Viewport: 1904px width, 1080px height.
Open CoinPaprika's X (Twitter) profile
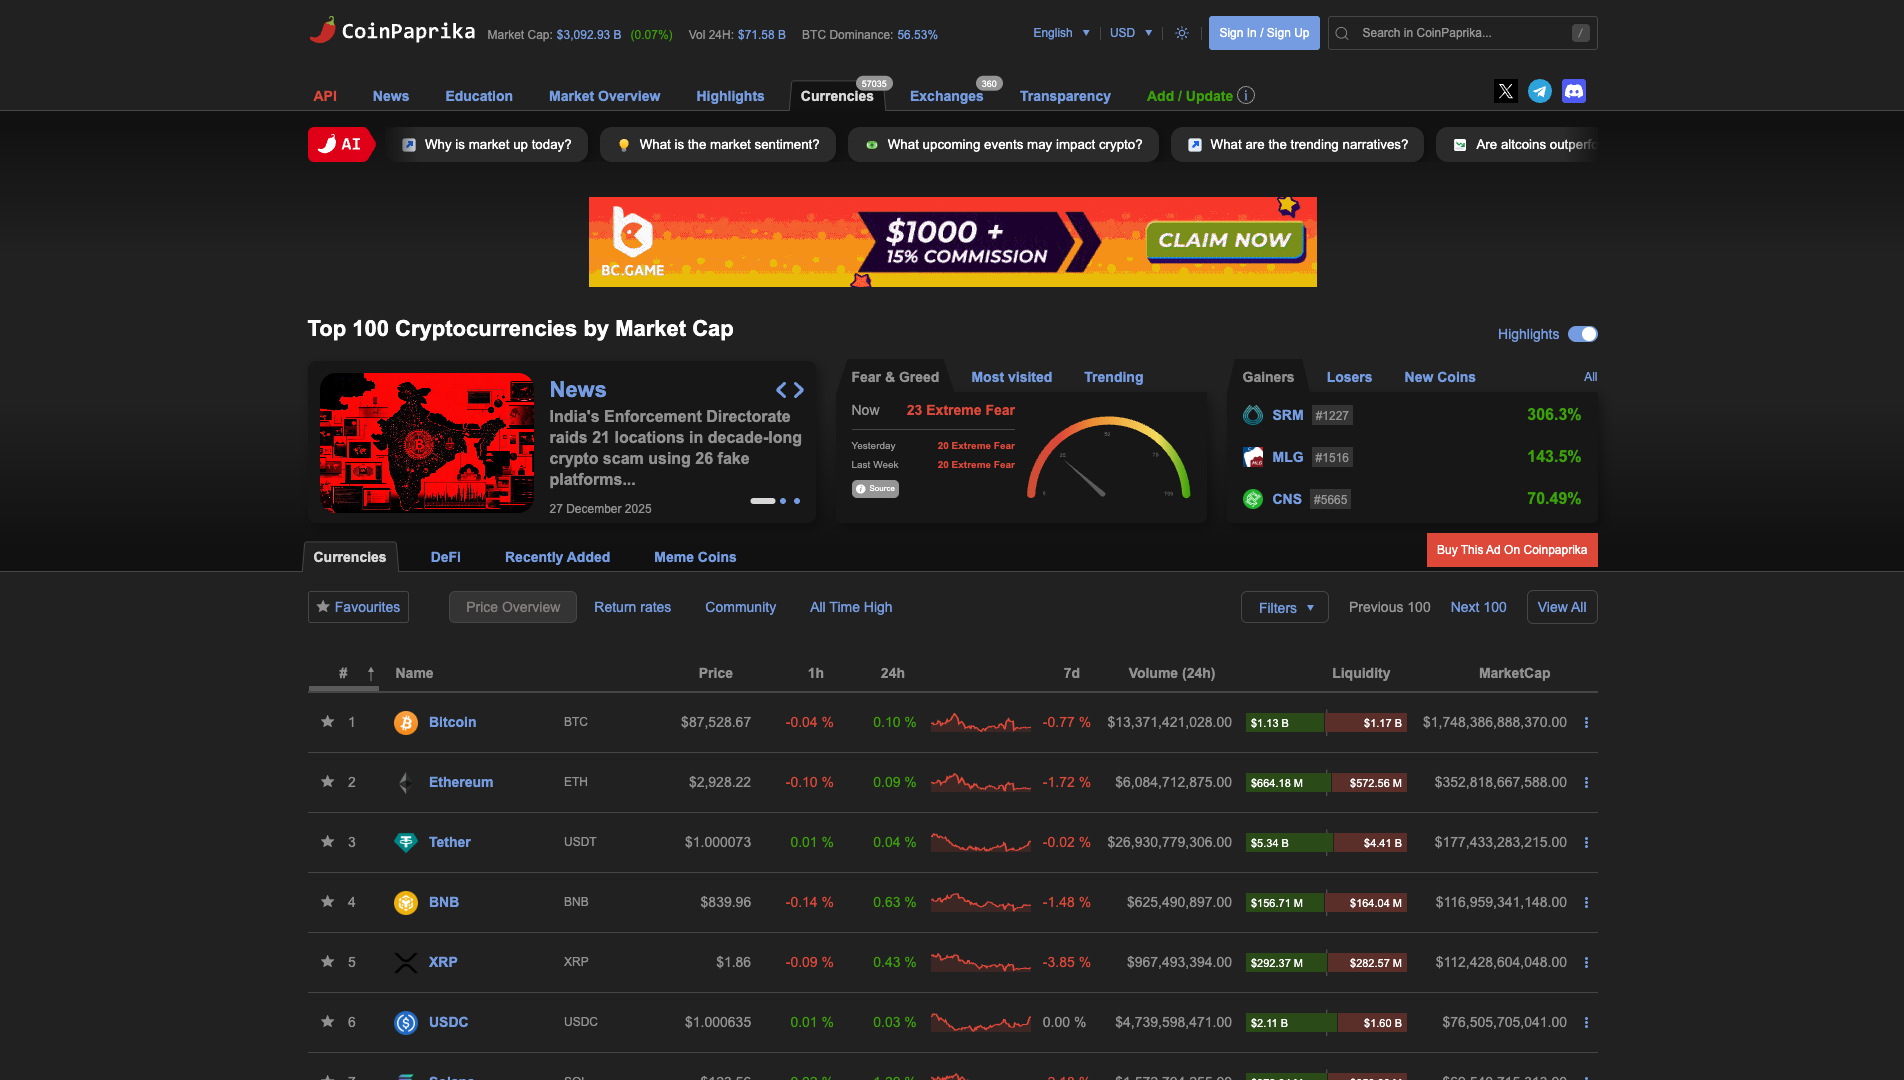tap(1506, 91)
